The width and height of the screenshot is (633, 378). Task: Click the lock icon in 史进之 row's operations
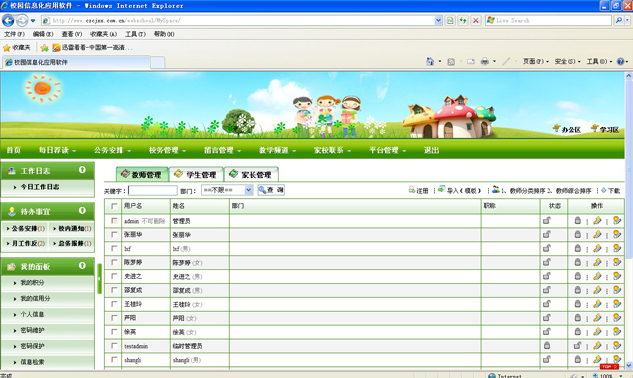(578, 276)
